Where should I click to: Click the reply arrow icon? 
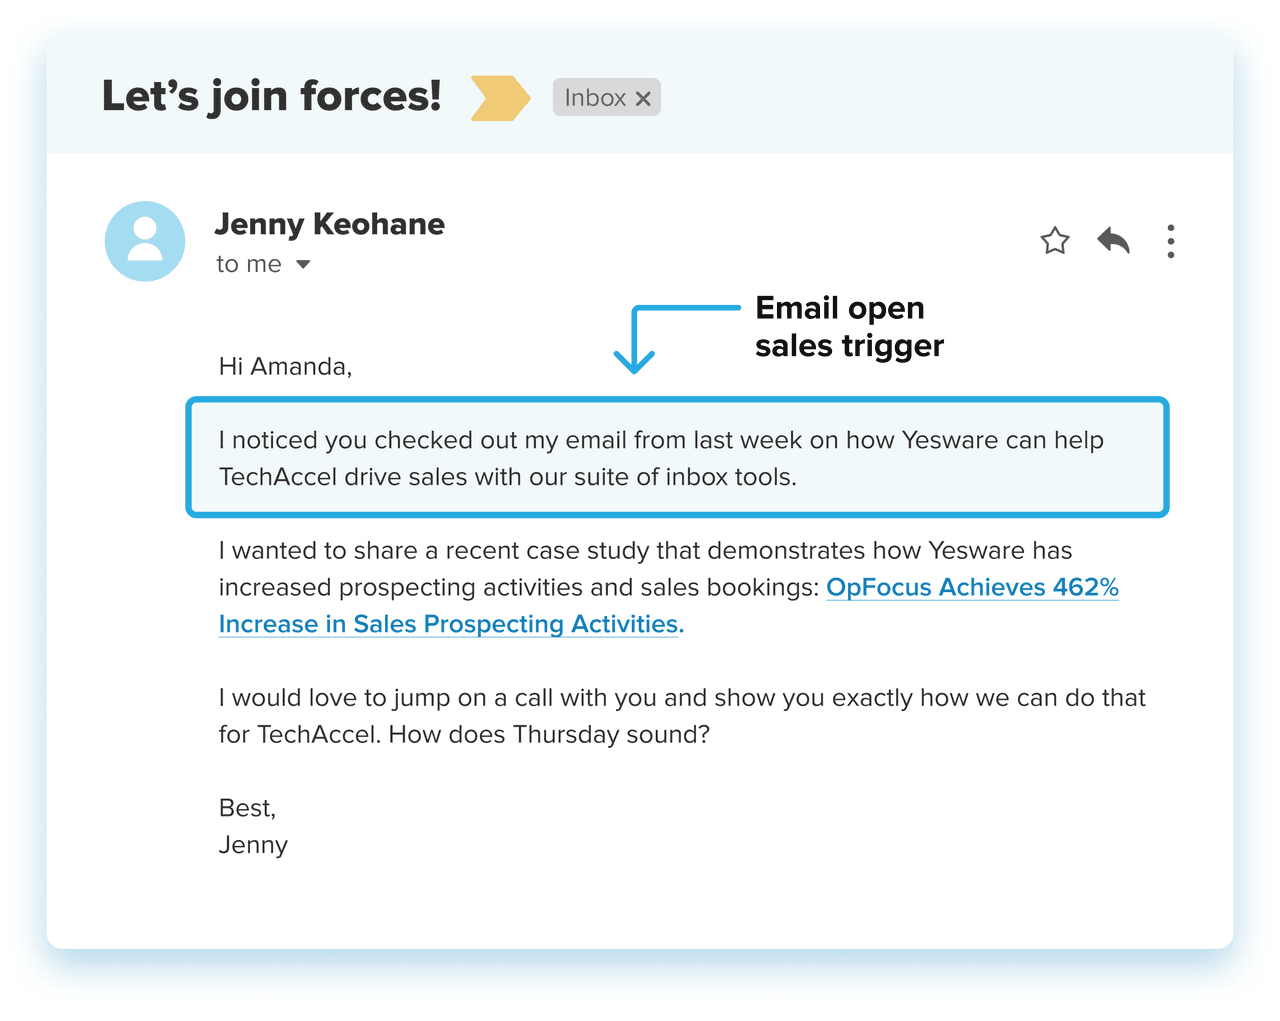(x=1113, y=241)
